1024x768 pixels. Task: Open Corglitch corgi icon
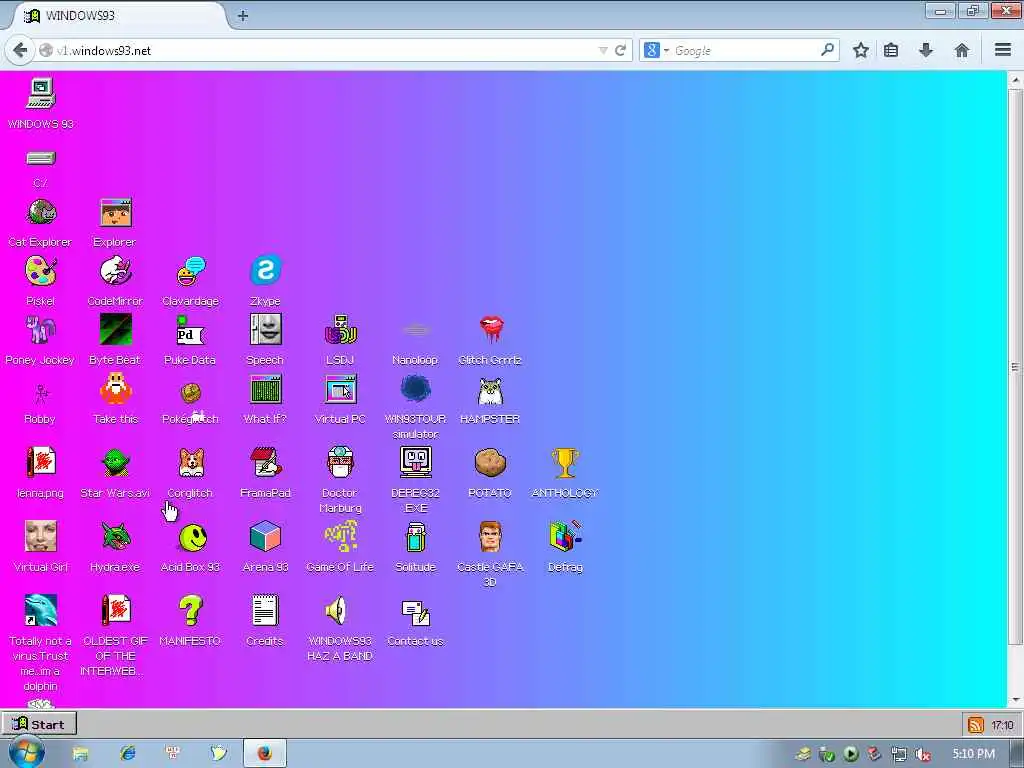point(191,462)
